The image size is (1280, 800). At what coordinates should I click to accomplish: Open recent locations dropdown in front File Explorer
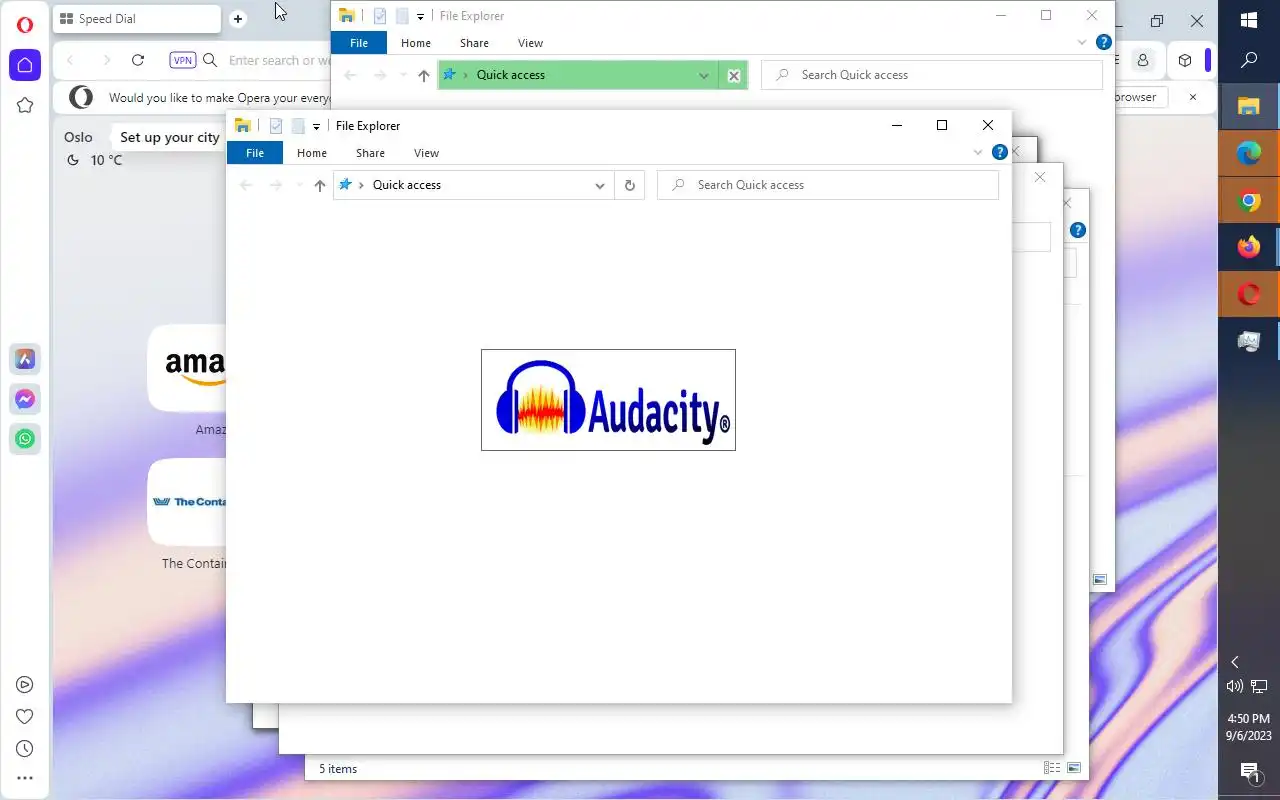click(x=299, y=185)
